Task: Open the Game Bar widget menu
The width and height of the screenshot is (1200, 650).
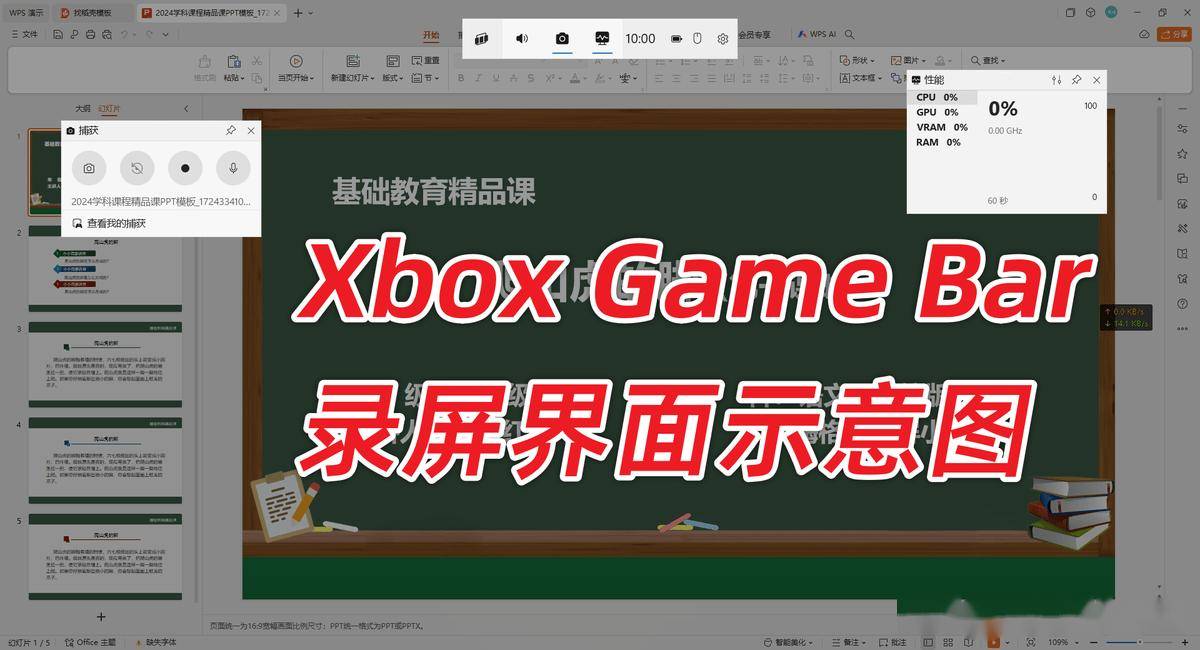Action: [x=482, y=38]
